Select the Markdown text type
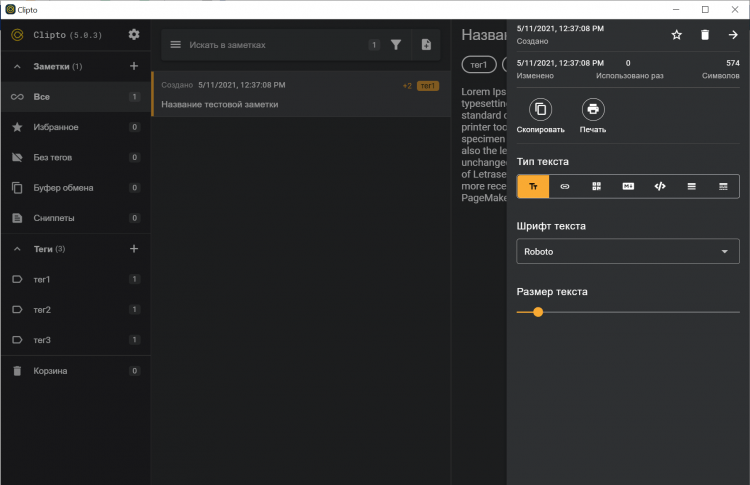Screen dimensions: 750x485 pyautogui.click(x=628, y=186)
